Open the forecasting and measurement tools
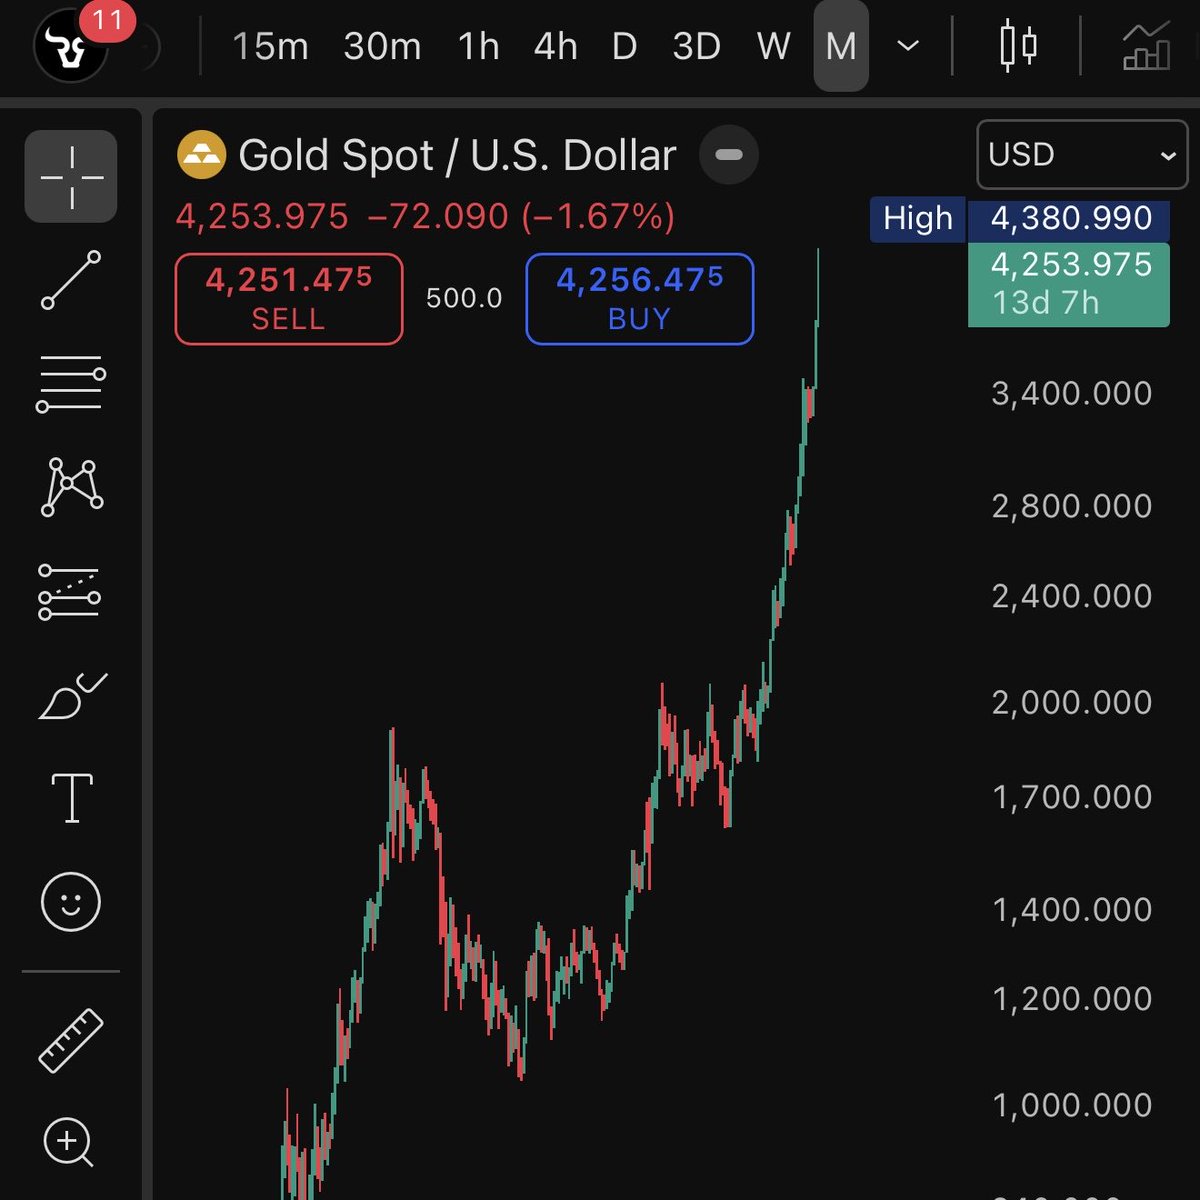The width and height of the screenshot is (1200, 1200). (x=70, y=592)
